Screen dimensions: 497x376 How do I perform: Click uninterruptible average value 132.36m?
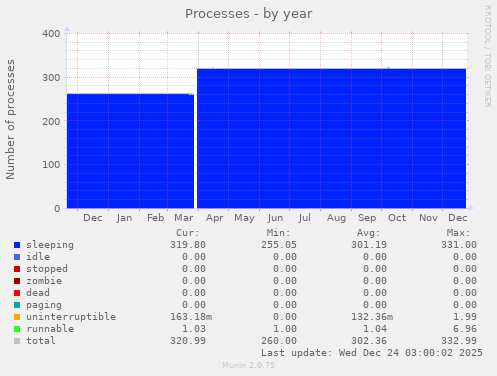(372, 317)
